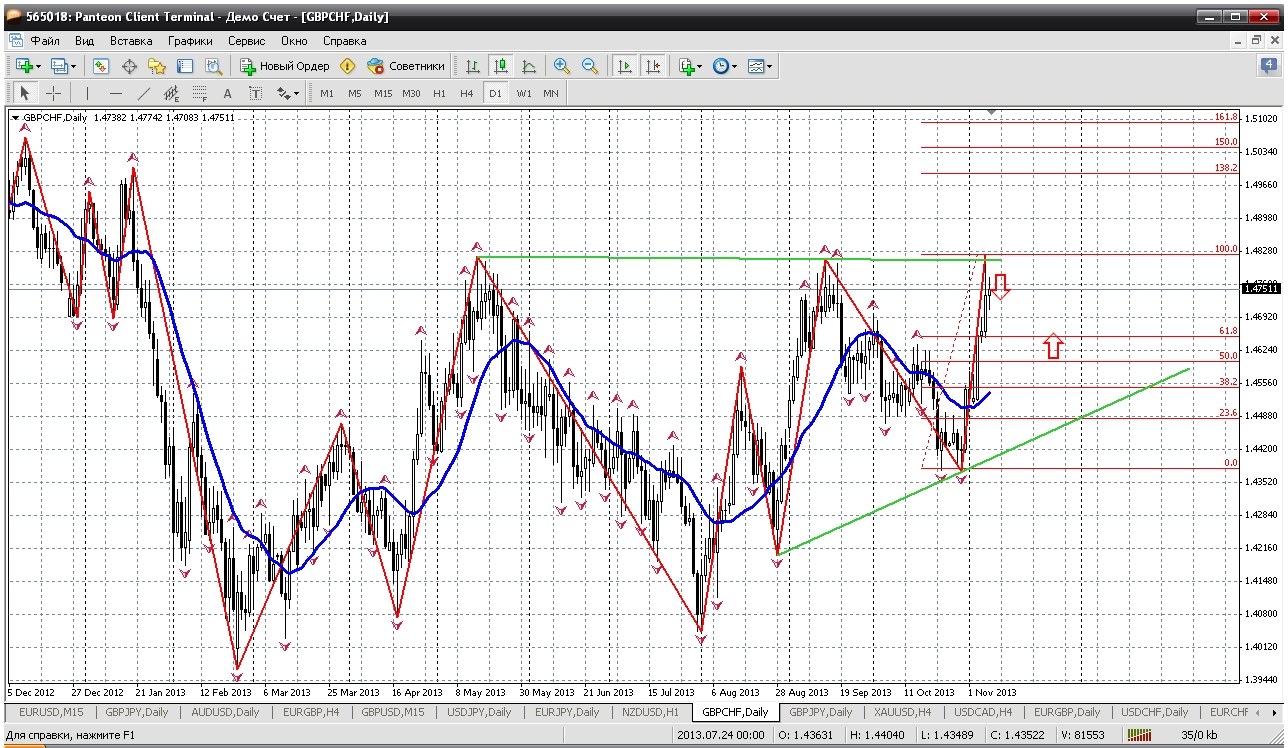Switch chart to candlestick display
The image size is (1288, 748).
pyautogui.click(x=501, y=66)
